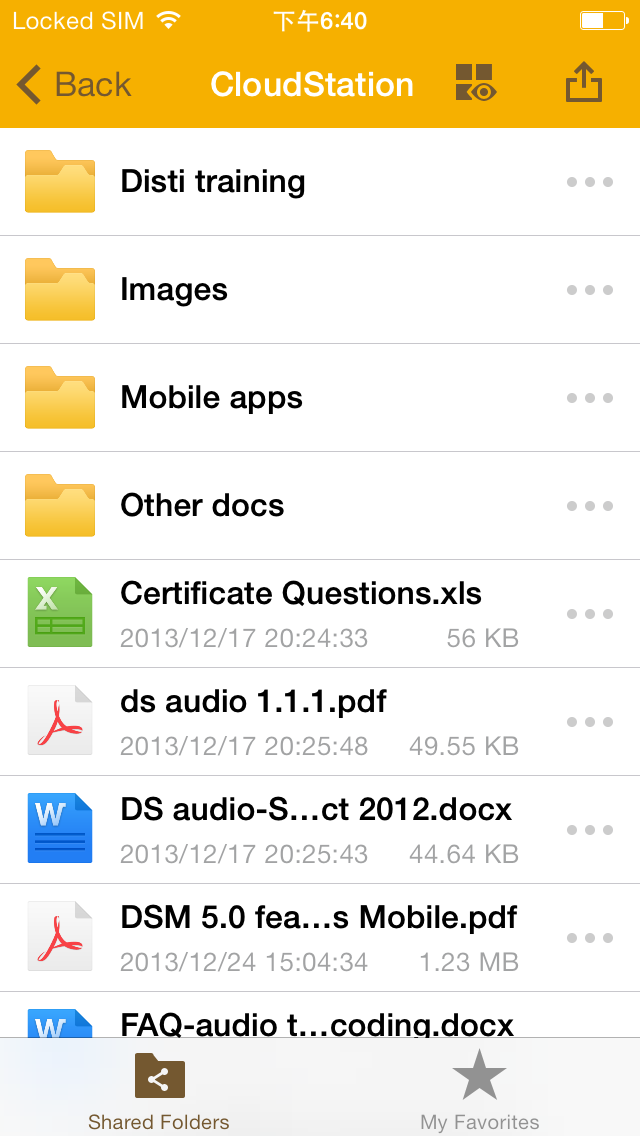This screenshot has width=640, height=1136.
Task: Open more options for DSM 5.0 fea…s Mobile.pdf
Action: [590, 937]
